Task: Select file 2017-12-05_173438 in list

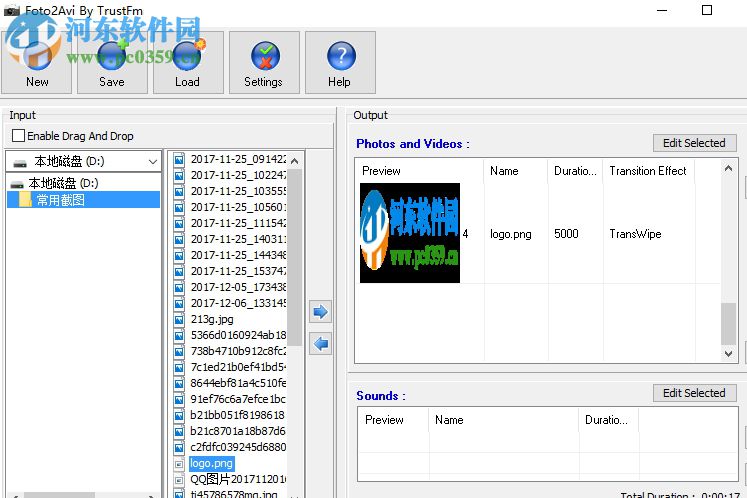Action: (x=238, y=287)
